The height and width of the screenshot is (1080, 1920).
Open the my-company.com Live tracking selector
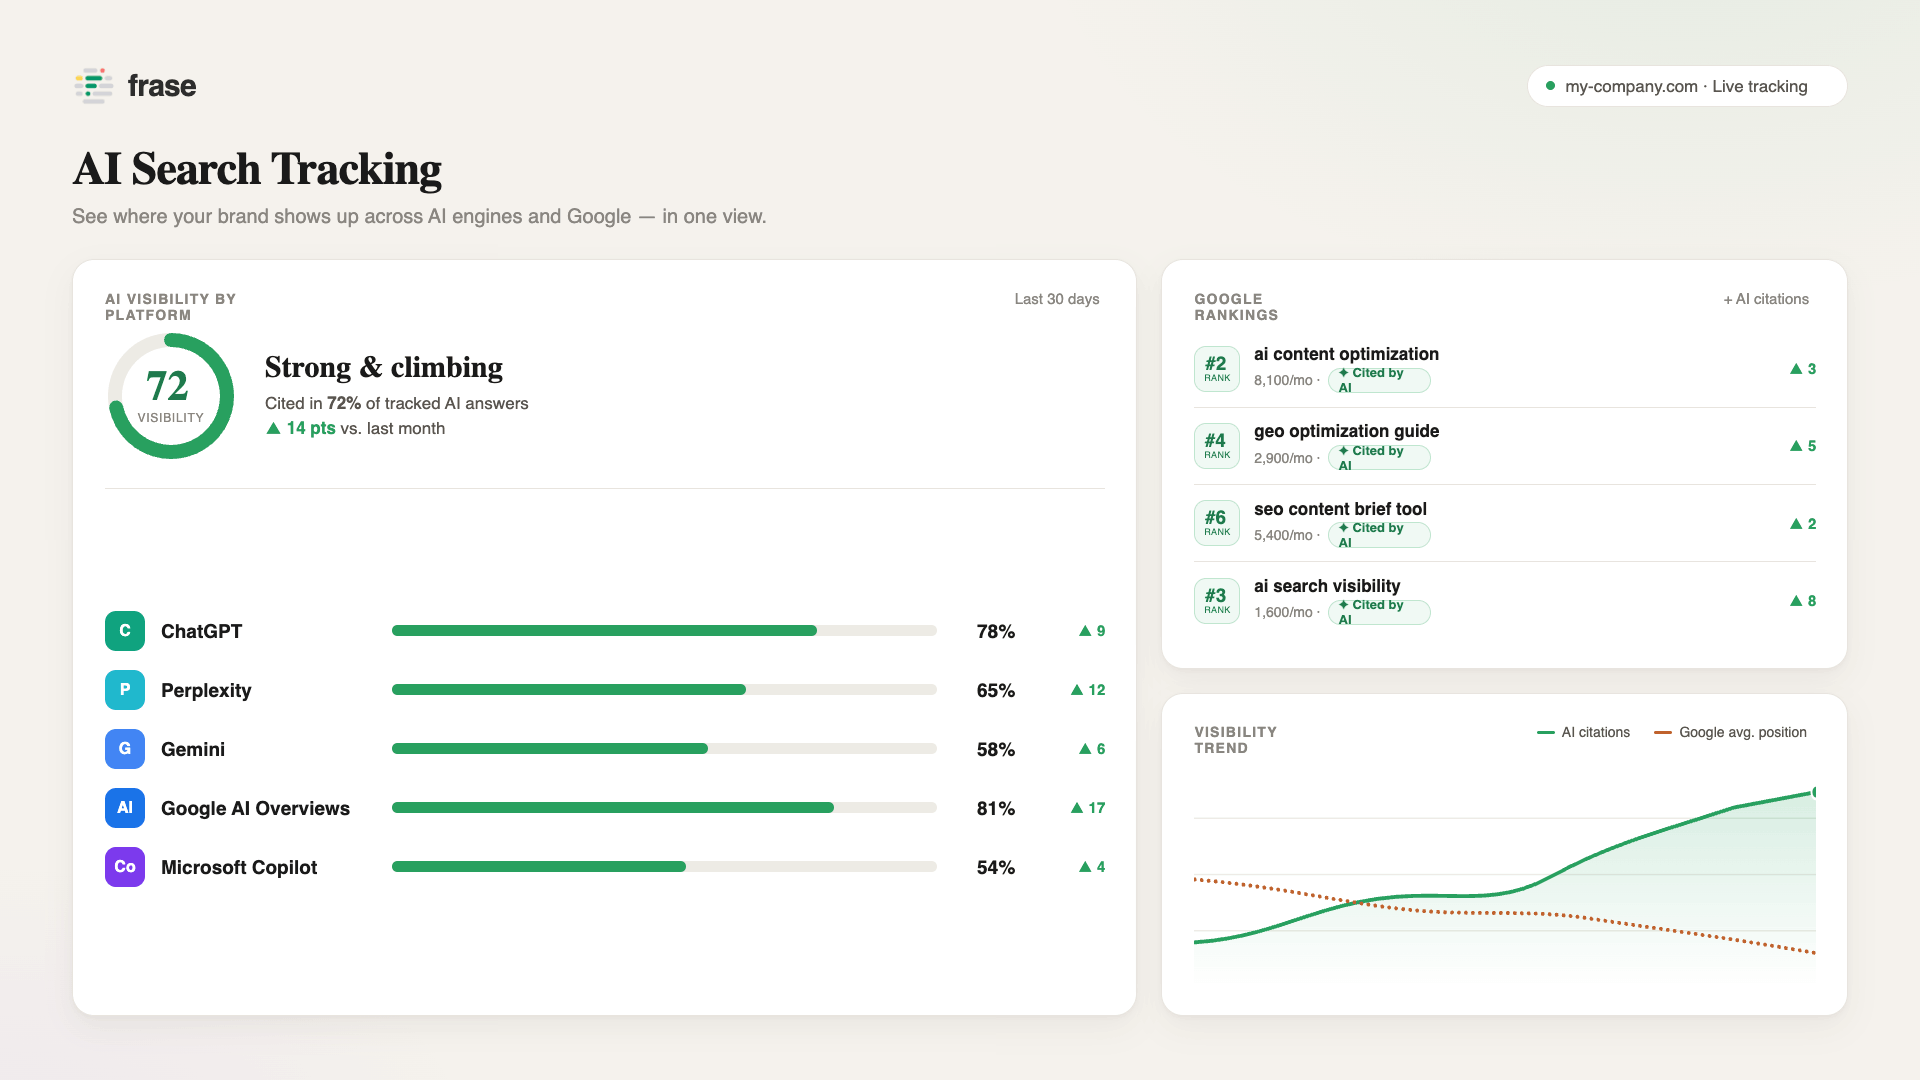pos(1687,86)
